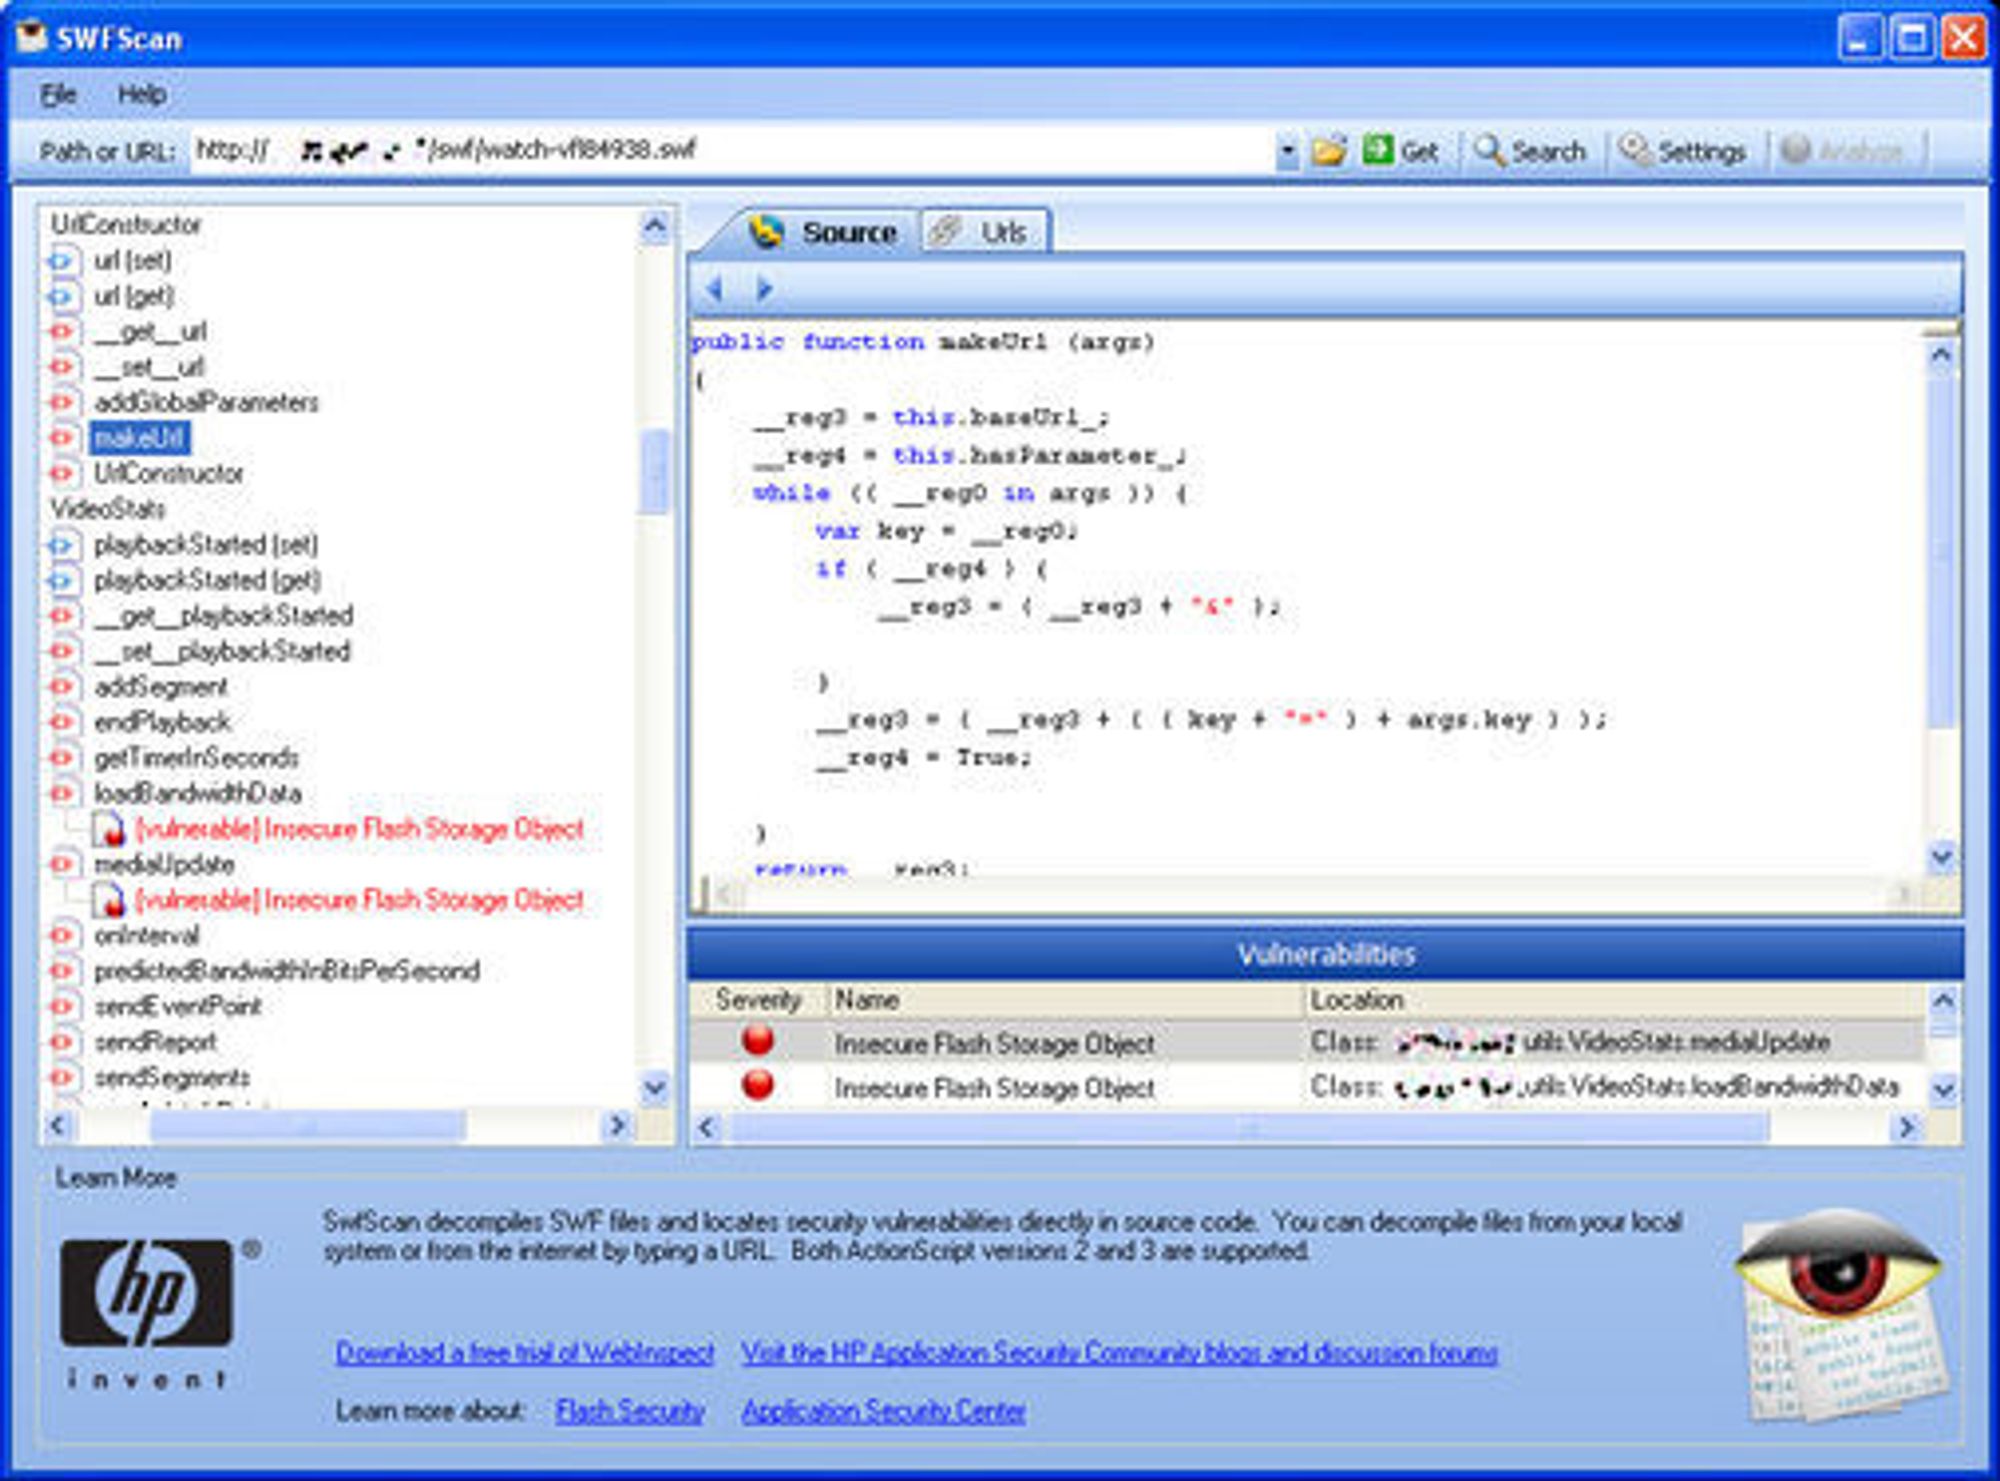The image size is (2000, 1481).
Task: Select the makeUrl method
Action: pyautogui.click(x=139, y=438)
